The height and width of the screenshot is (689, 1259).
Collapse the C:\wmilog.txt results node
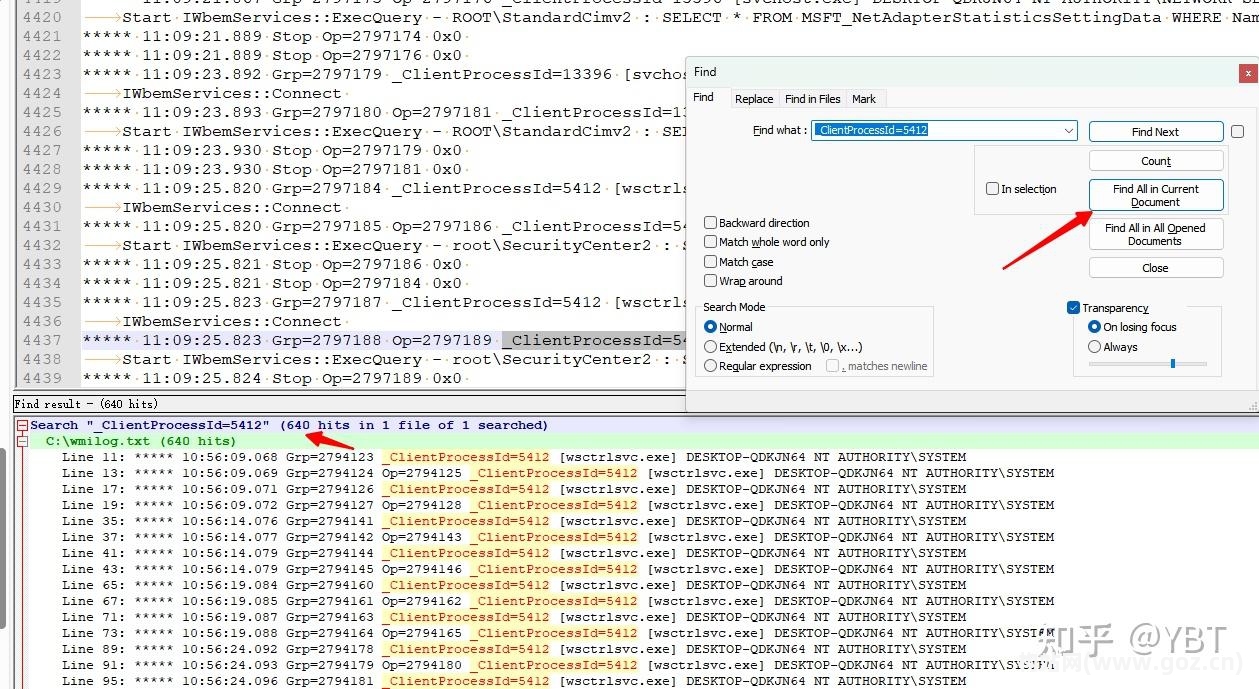tap(22, 441)
